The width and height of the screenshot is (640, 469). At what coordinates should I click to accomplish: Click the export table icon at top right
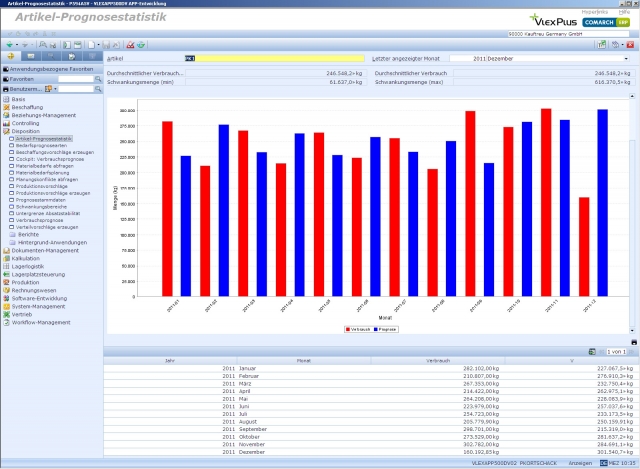[x=602, y=45]
